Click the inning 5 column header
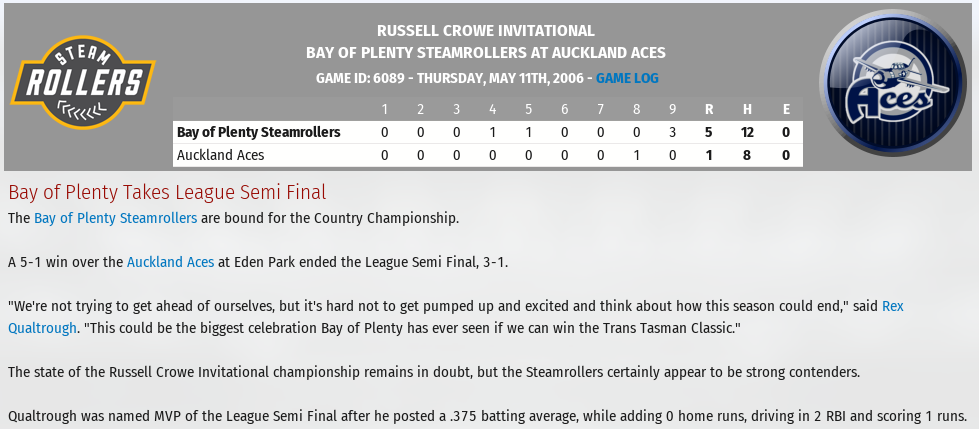This screenshot has width=979, height=429. pos(528,110)
